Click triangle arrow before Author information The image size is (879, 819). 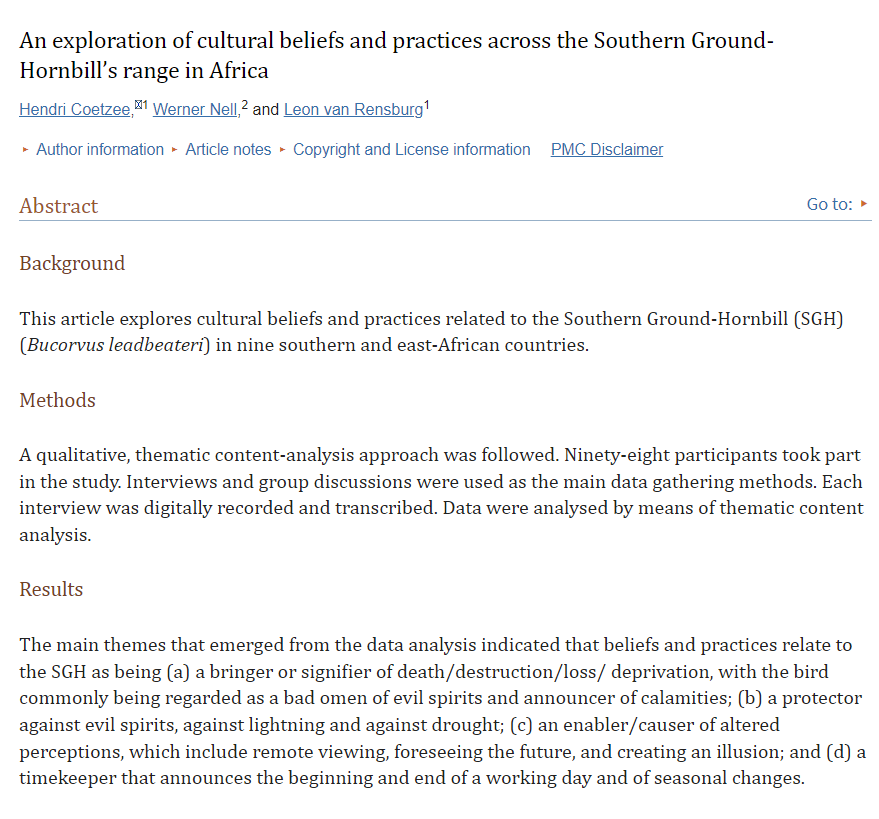click(x=25, y=150)
